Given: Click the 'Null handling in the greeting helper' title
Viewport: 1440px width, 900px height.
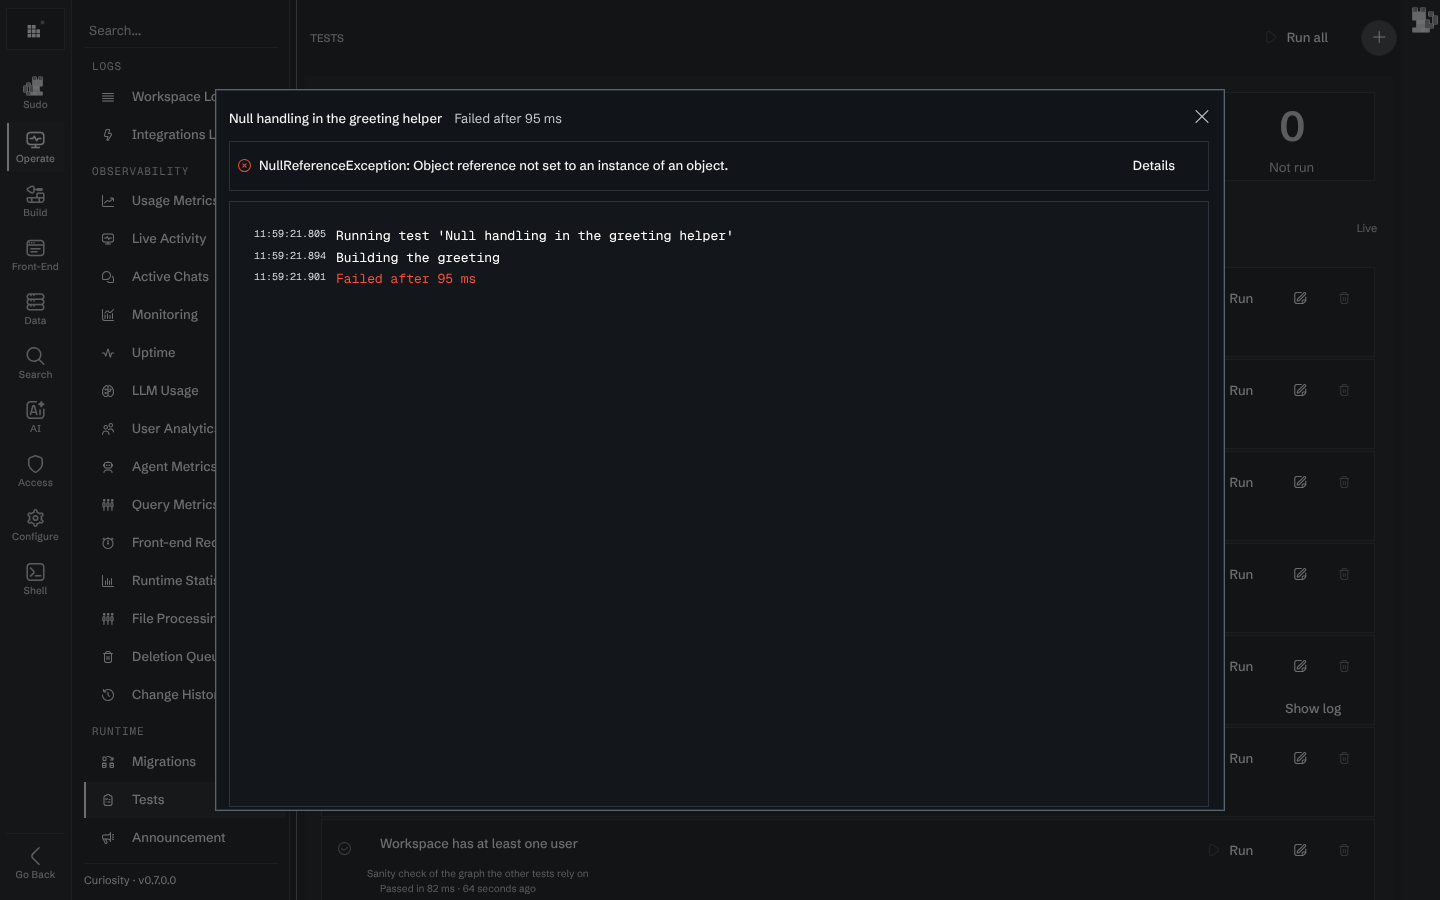Looking at the screenshot, I should click(335, 118).
